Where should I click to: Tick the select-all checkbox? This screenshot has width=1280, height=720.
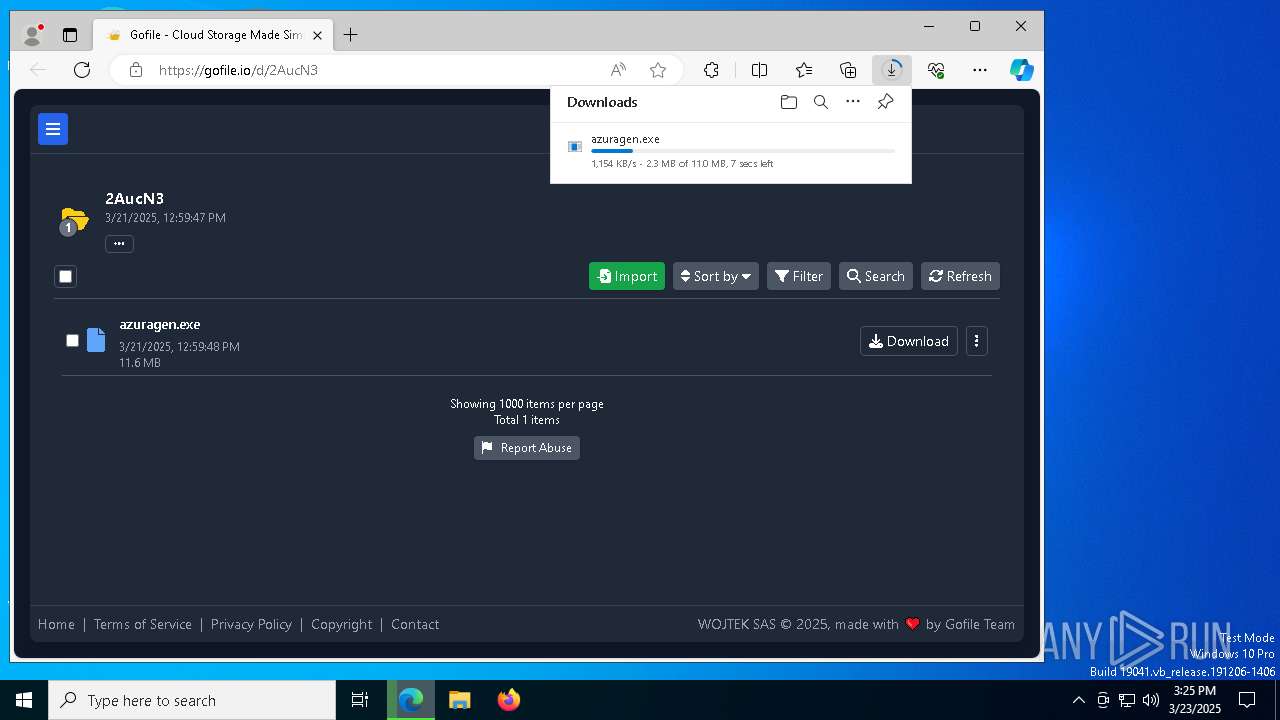[x=66, y=276]
